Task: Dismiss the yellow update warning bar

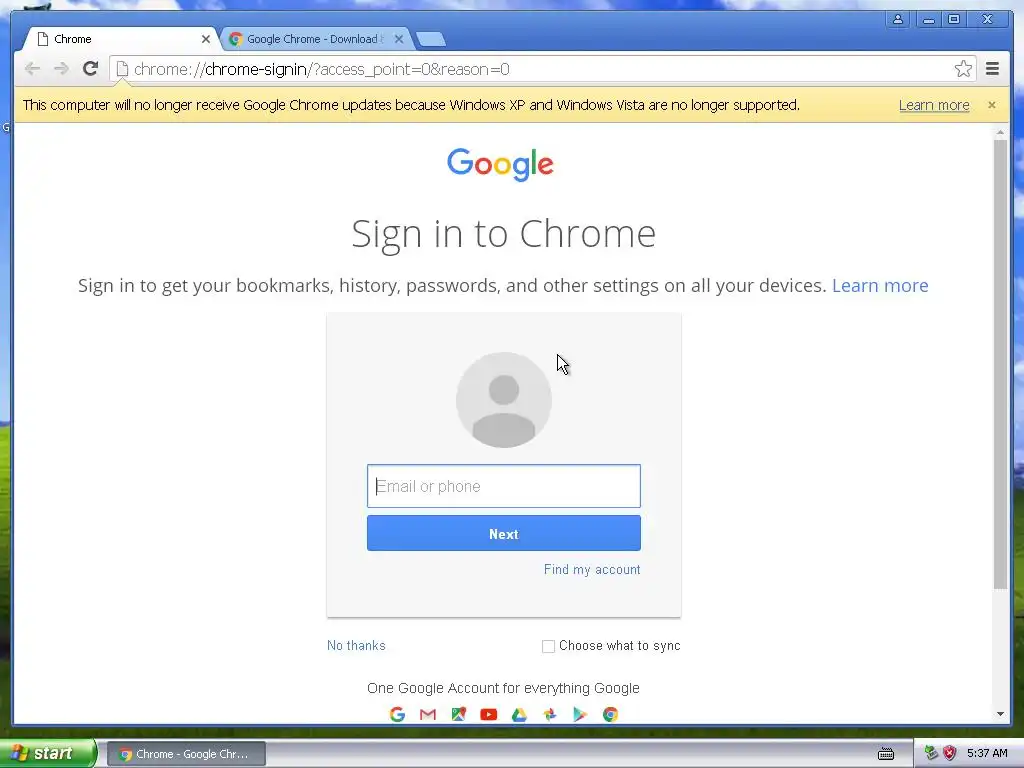Action: click(991, 105)
